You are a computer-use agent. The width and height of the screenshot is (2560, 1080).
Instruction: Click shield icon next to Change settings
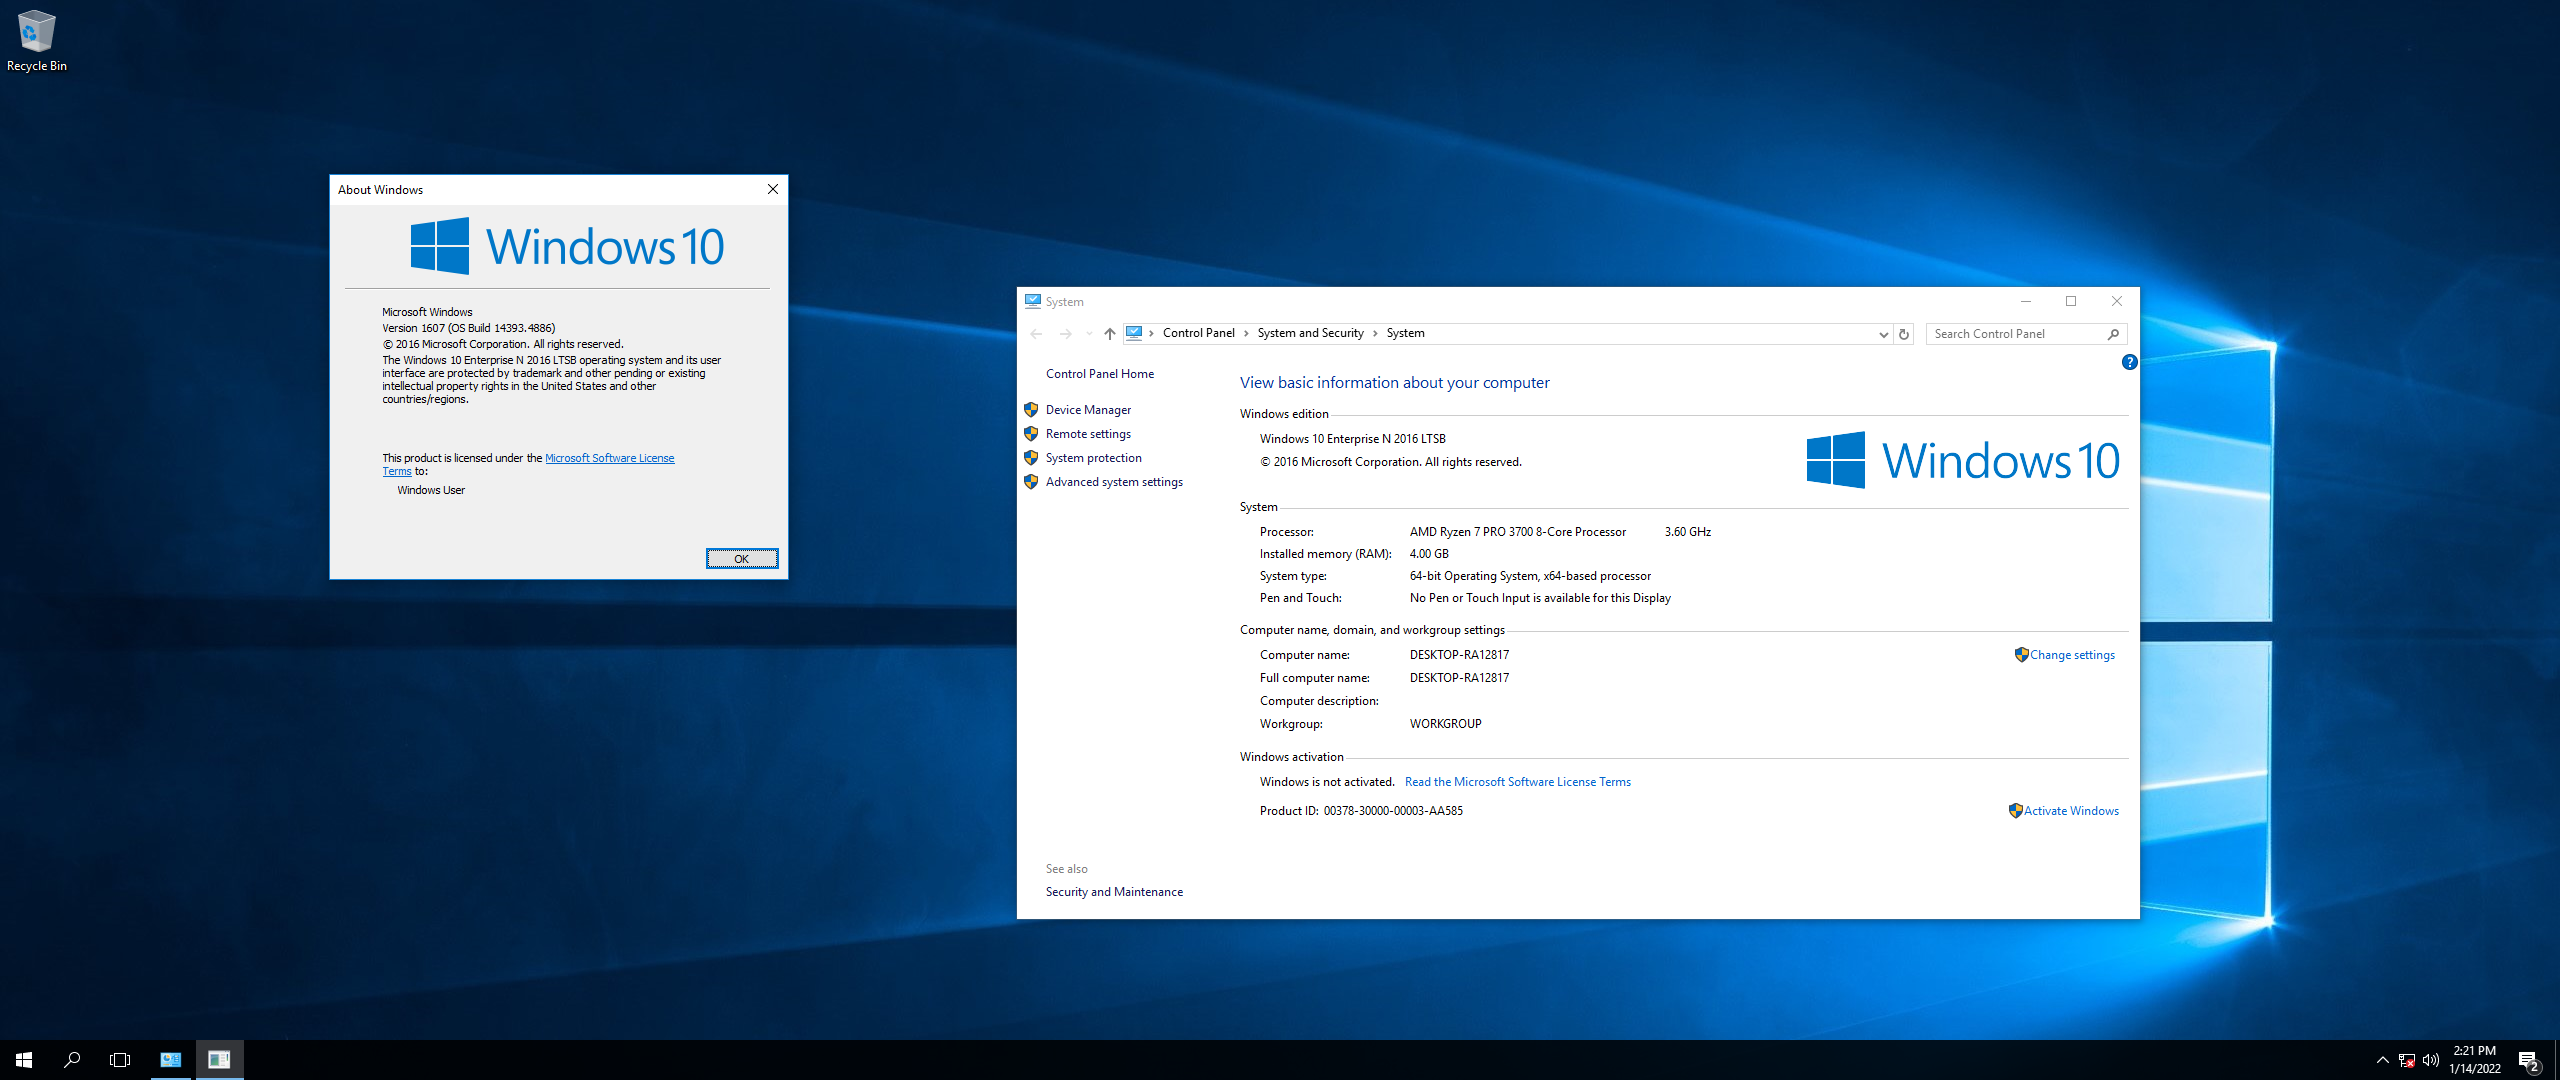[2021, 655]
